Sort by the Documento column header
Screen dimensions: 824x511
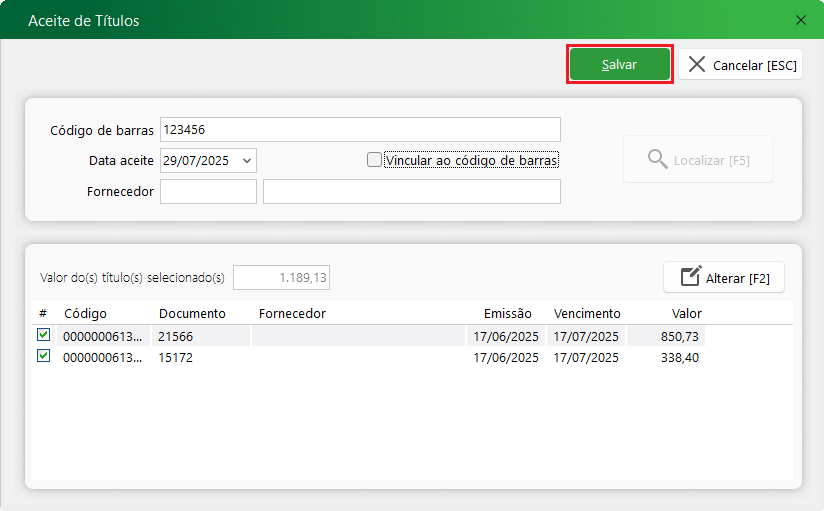click(x=192, y=313)
